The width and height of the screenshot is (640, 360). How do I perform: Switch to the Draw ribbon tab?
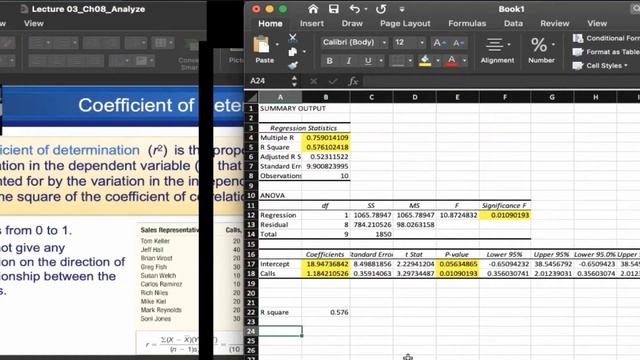[352, 24]
